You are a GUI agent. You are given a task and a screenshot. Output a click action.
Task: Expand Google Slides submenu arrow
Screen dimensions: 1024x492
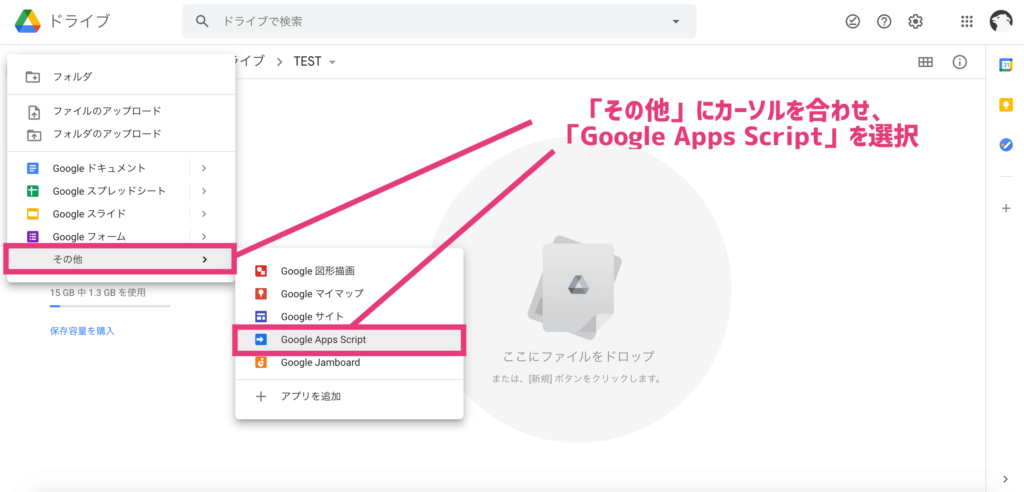(204, 214)
